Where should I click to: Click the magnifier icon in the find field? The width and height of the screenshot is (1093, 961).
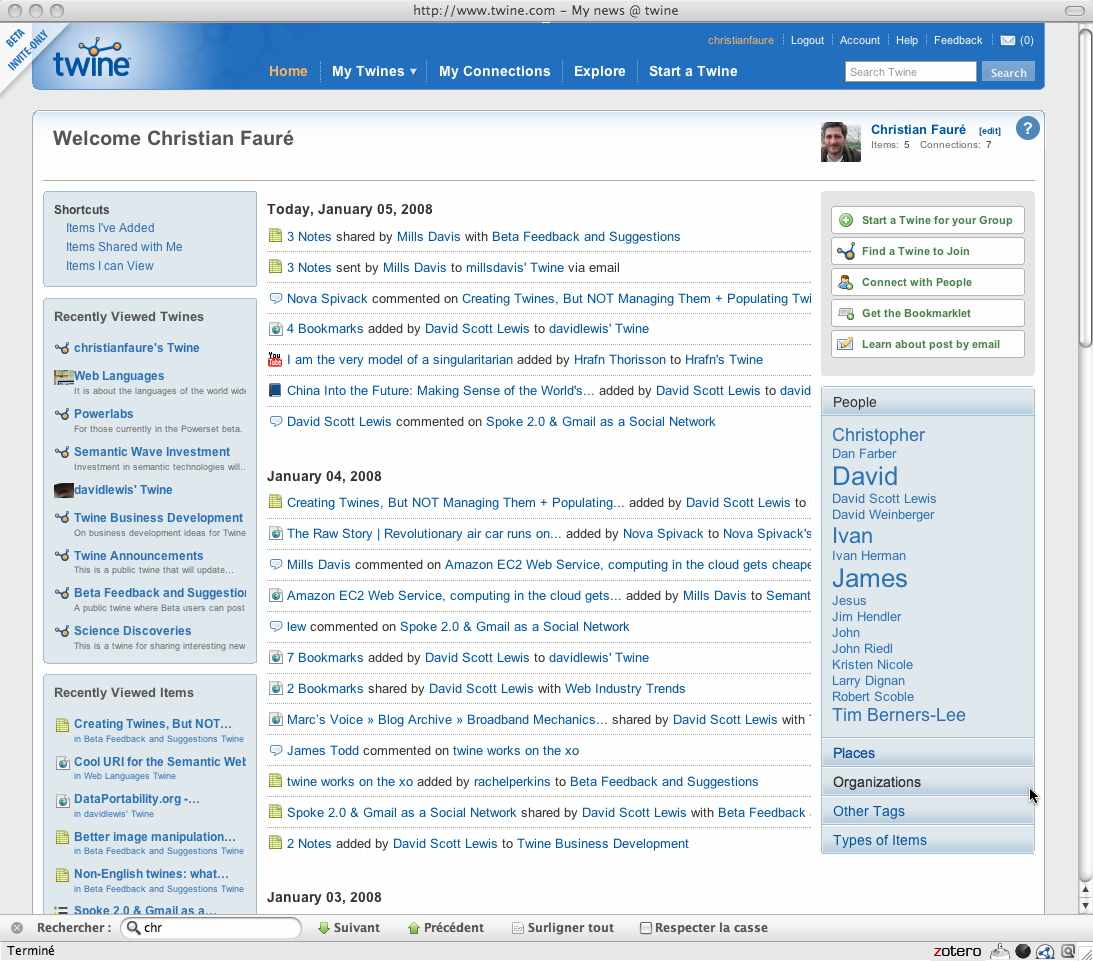pos(133,928)
